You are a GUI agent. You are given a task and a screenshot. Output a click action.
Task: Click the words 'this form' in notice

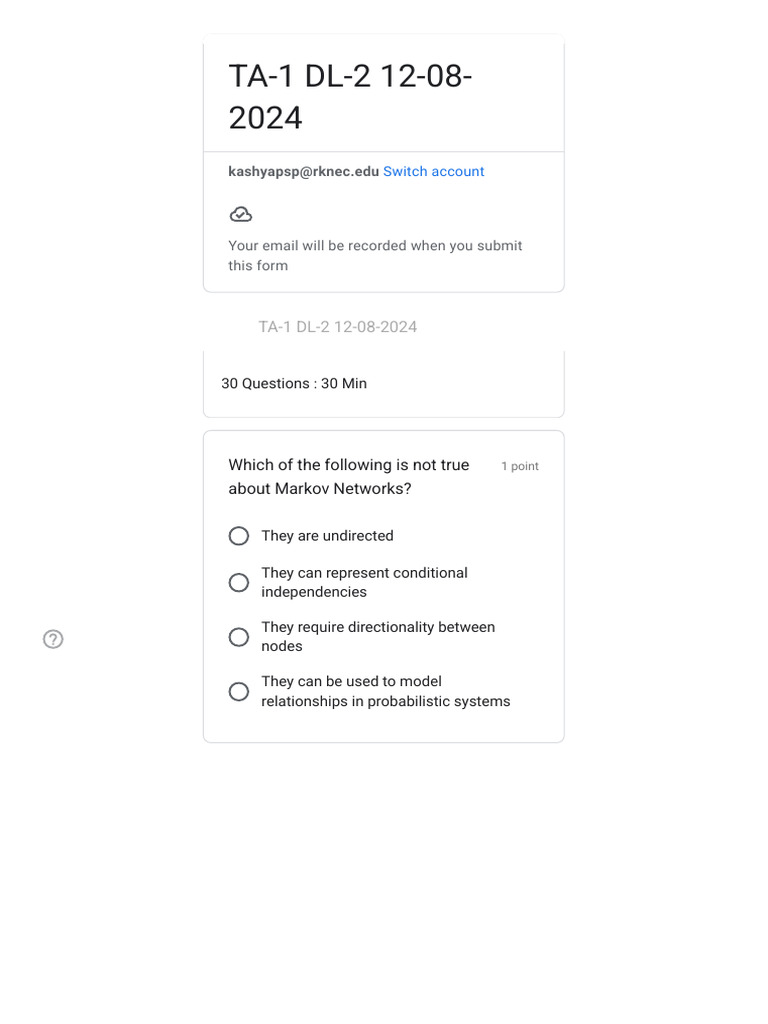[258, 265]
